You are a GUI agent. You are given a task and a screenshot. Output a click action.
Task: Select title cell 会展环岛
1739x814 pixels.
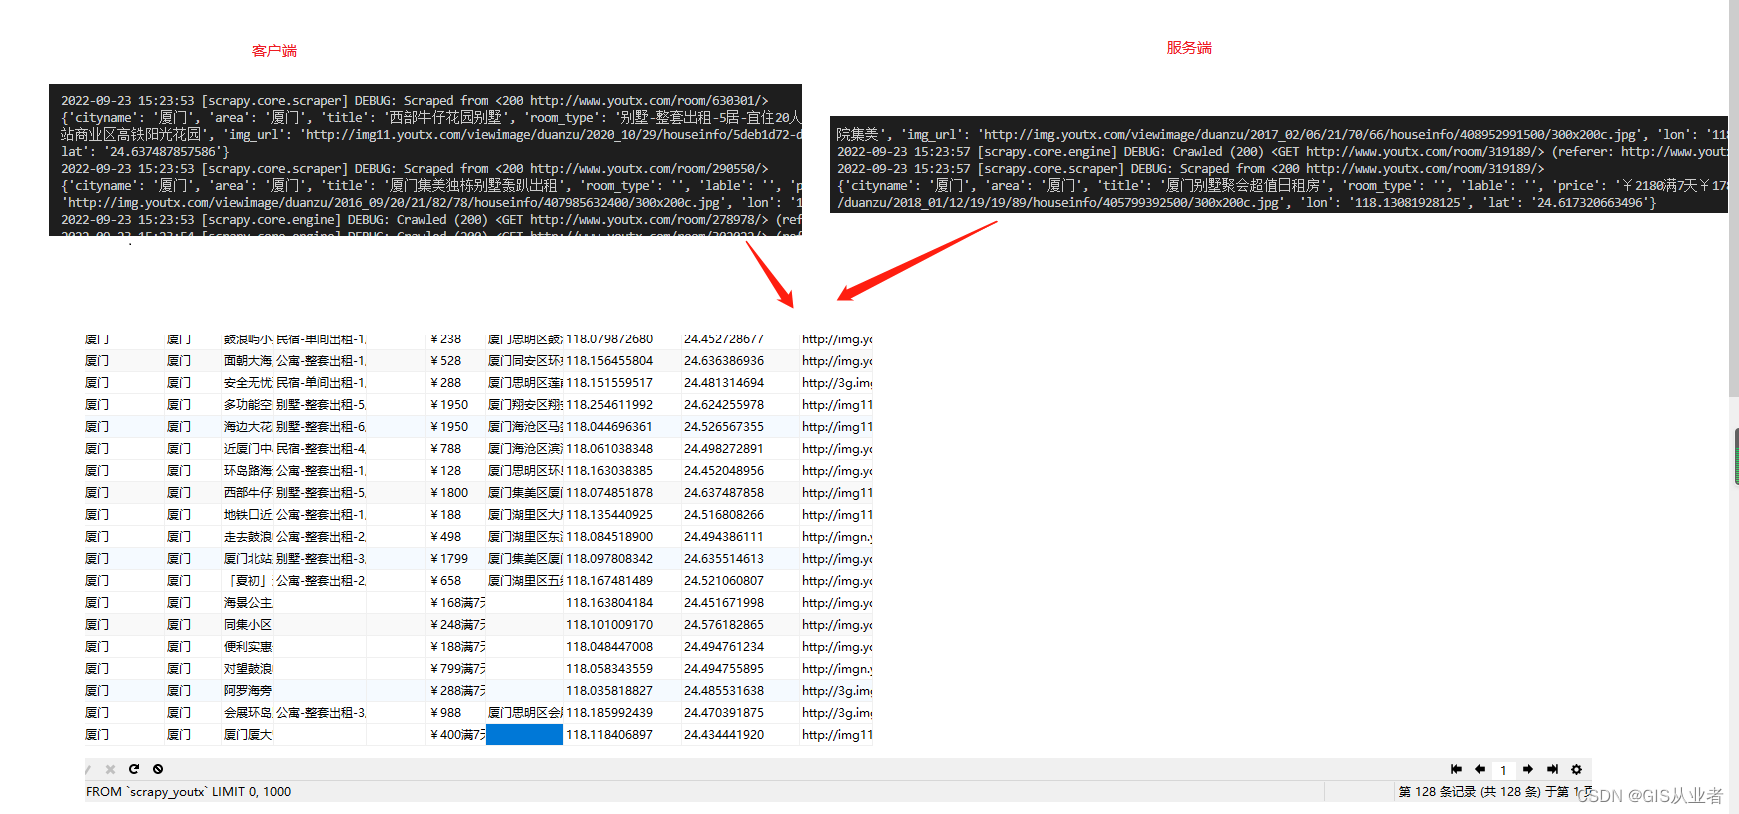[248, 713]
